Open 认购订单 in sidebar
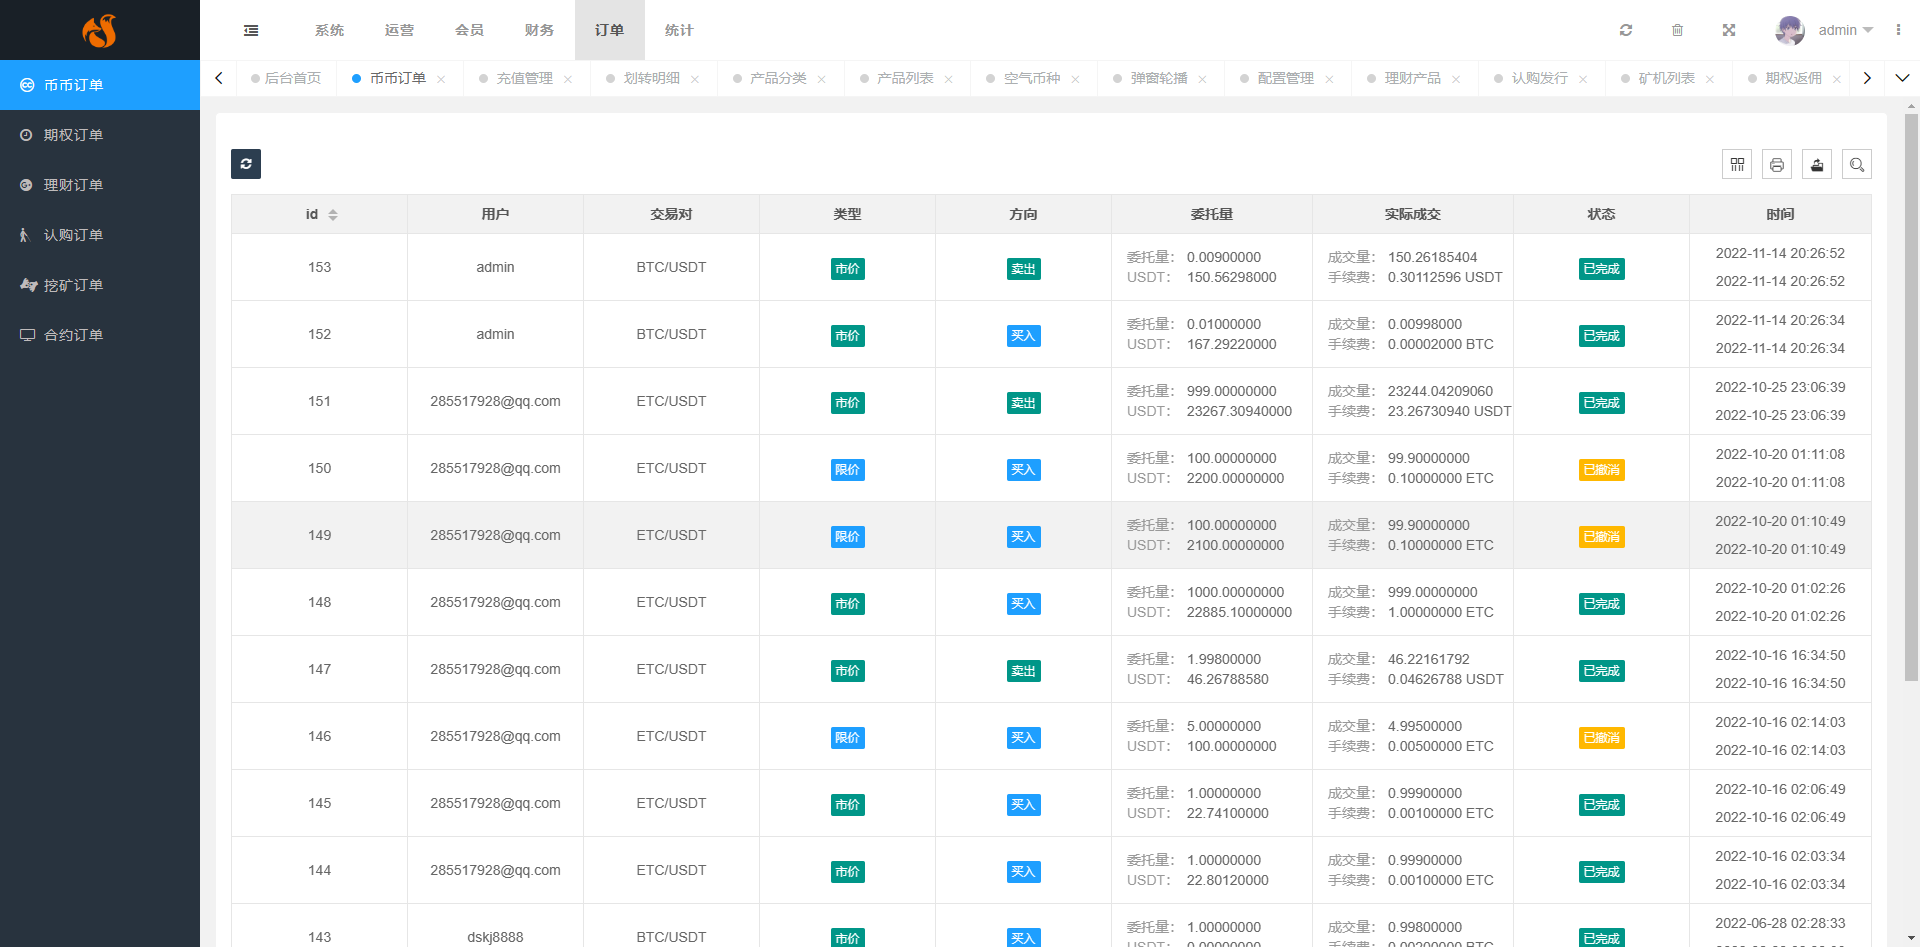 point(100,235)
